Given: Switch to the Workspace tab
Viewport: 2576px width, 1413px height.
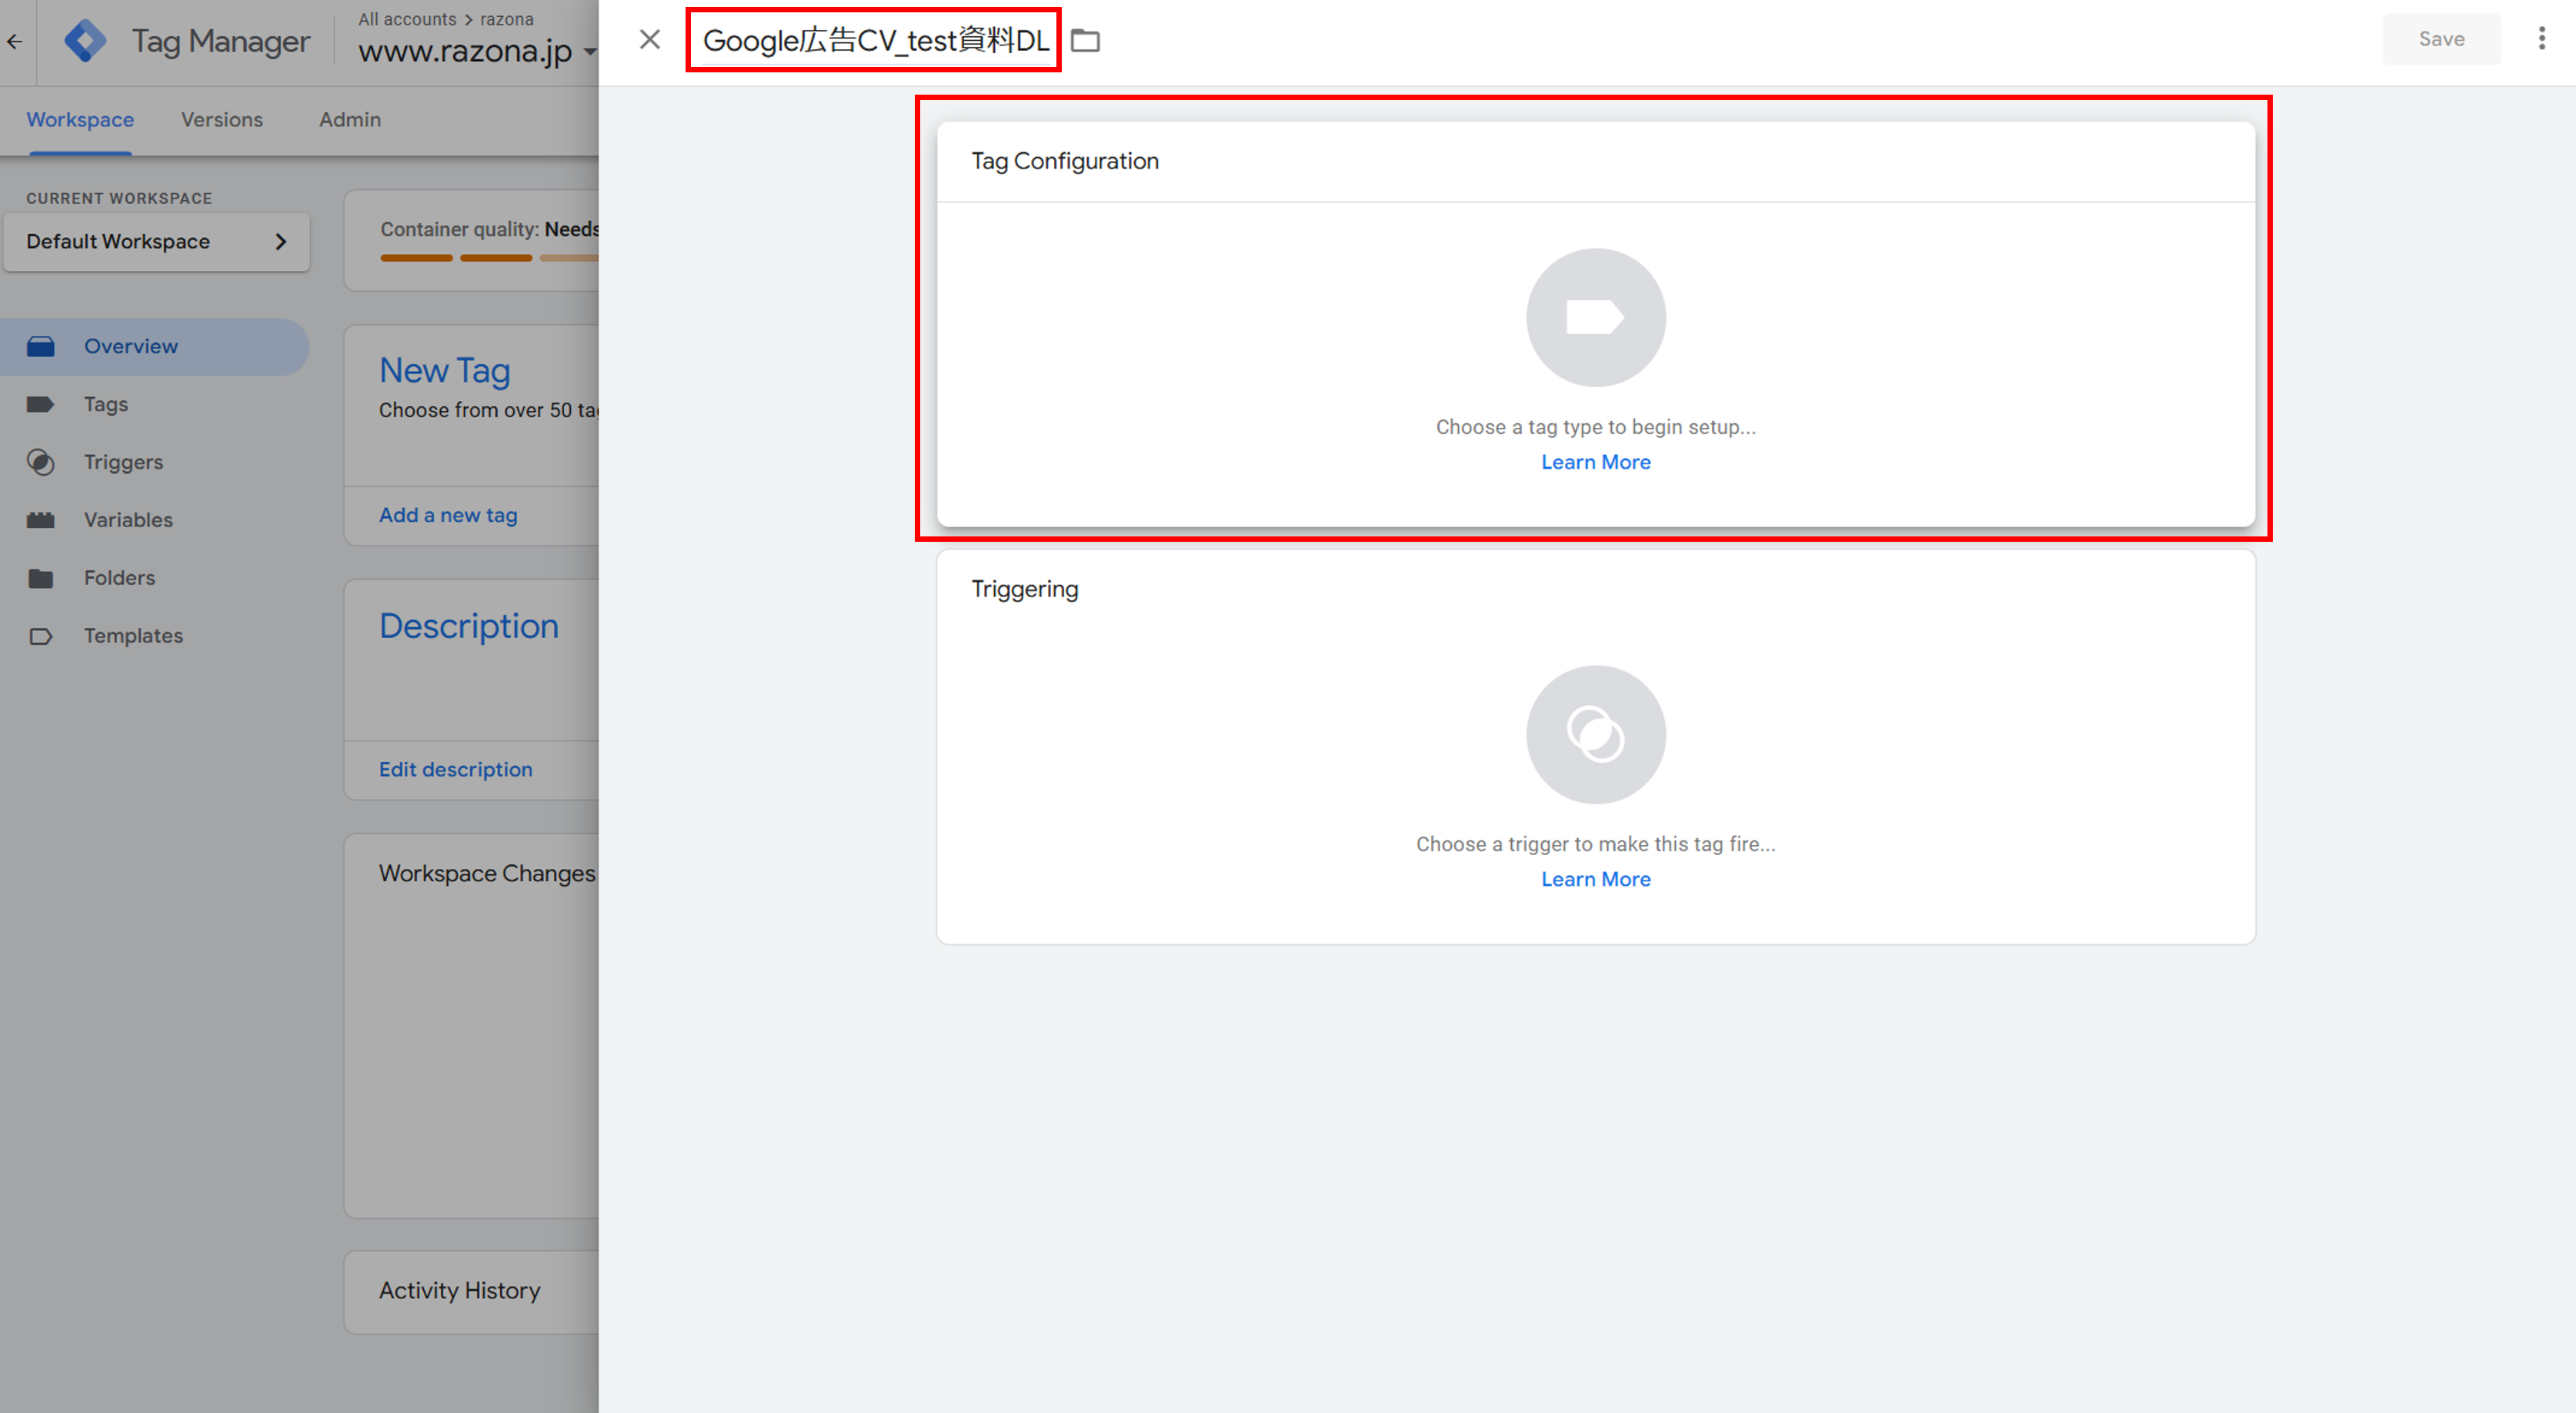Looking at the screenshot, I should coord(80,119).
